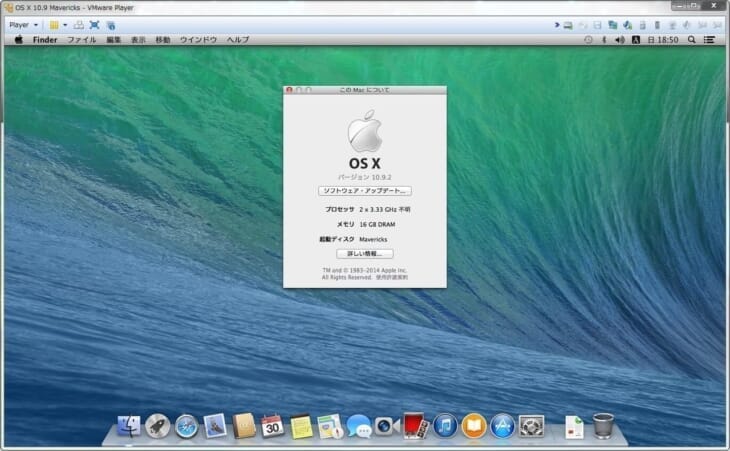
Task: Click the hard disk device icon in VMware toolbar
Action: pos(568,25)
